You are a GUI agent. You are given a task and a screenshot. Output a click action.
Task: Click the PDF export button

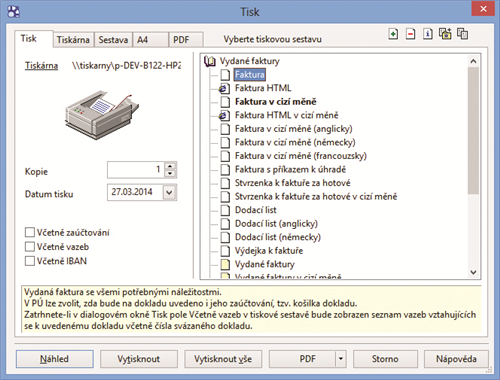coord(303,359)
